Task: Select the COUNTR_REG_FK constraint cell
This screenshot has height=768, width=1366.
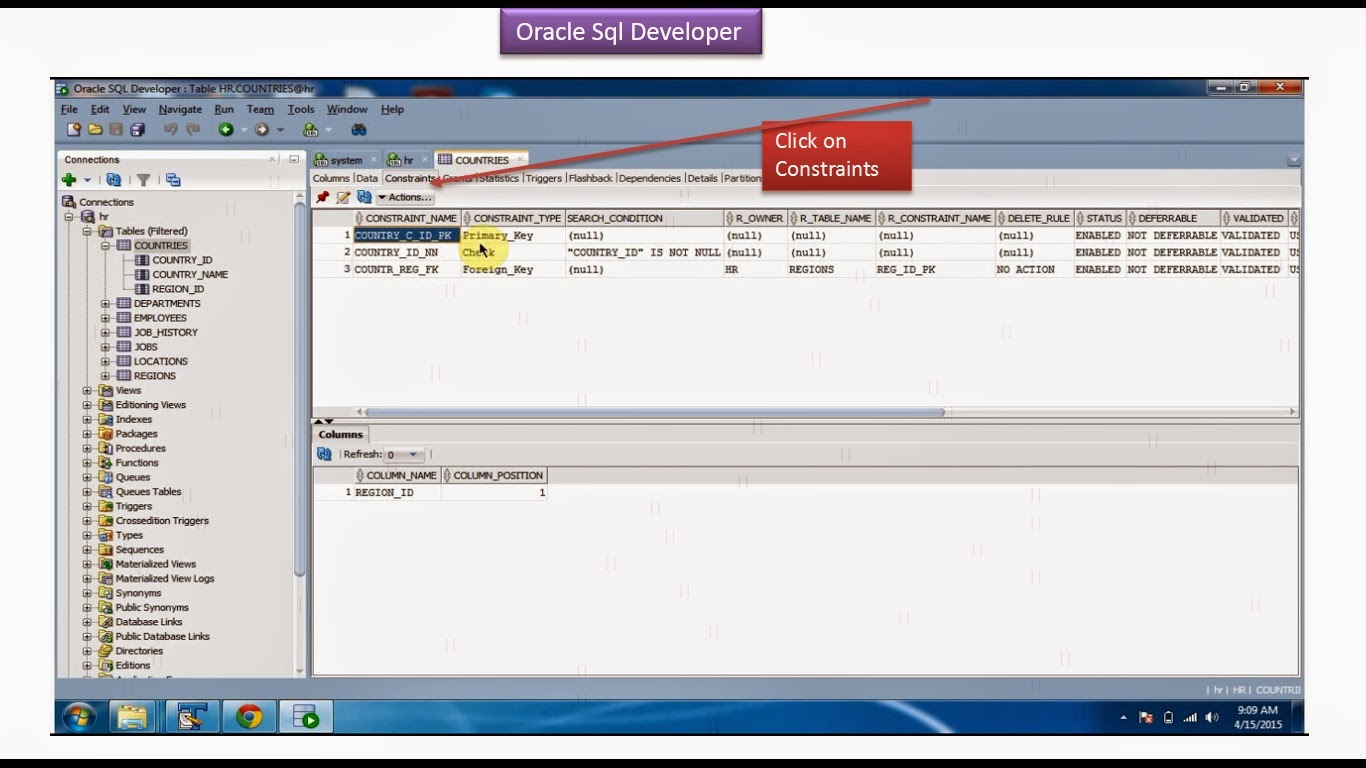Action: pyautogui.click(x=407, y=270)
